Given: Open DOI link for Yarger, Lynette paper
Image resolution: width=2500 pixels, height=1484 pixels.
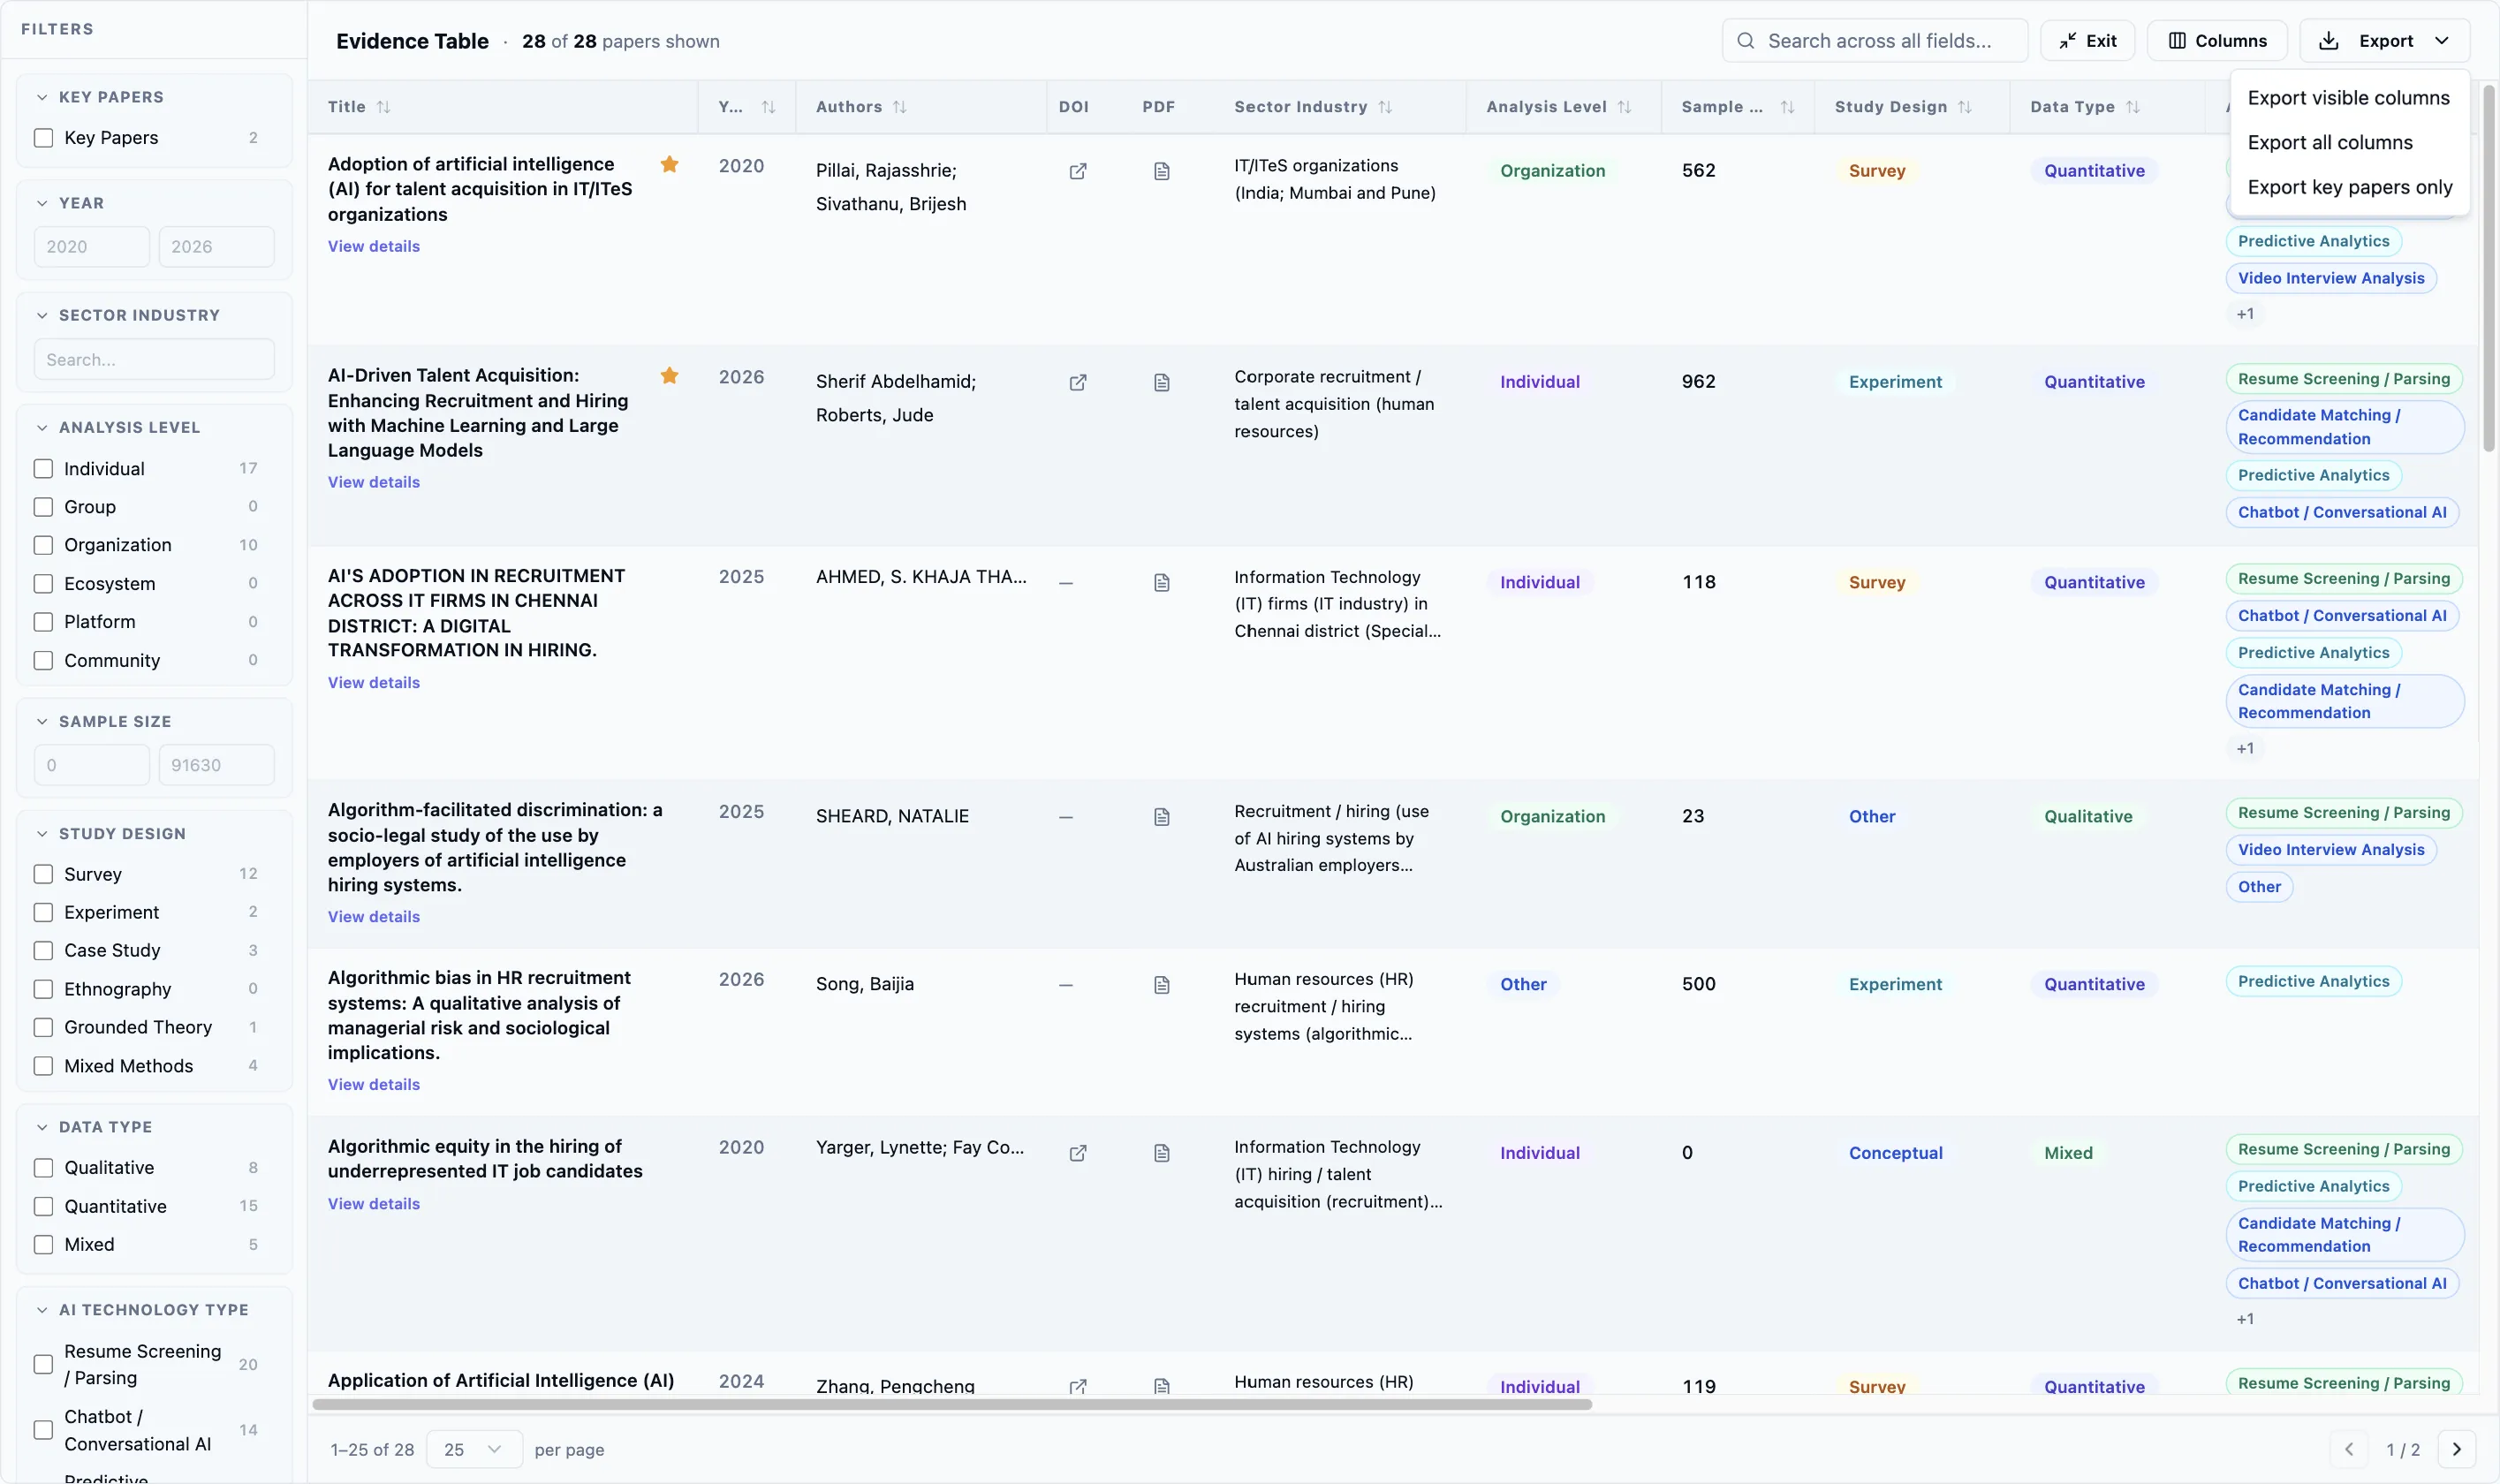Looking at the screenshot, I should point(1077,1153).
